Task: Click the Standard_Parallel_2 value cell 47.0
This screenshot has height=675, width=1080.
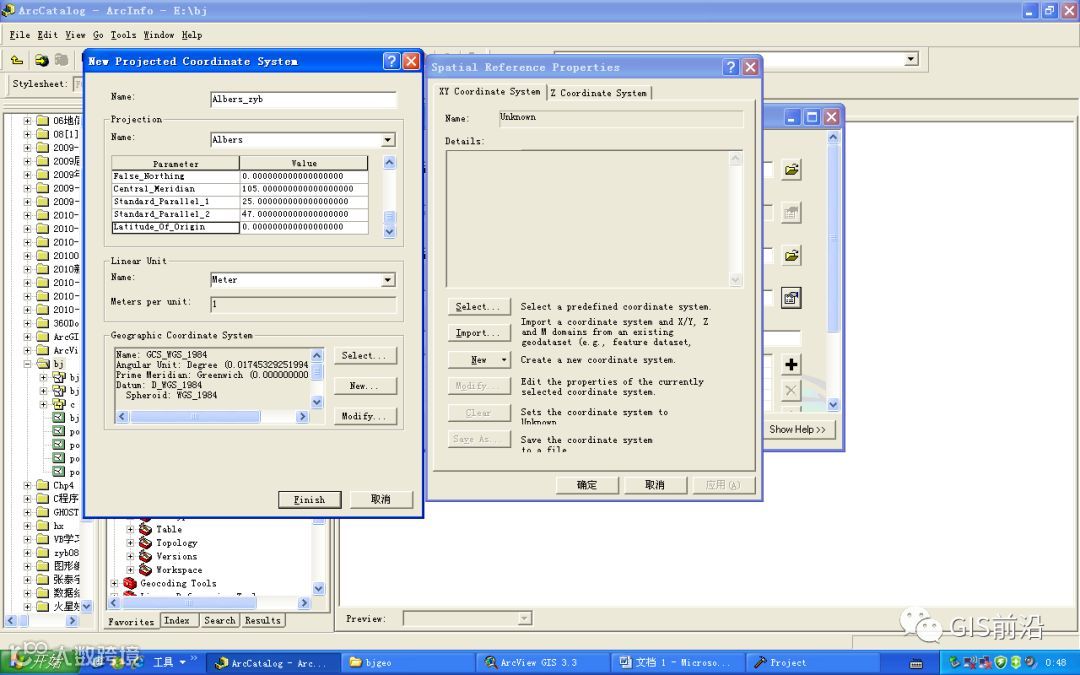Action: pyautogui.click(x=304, y=214)
